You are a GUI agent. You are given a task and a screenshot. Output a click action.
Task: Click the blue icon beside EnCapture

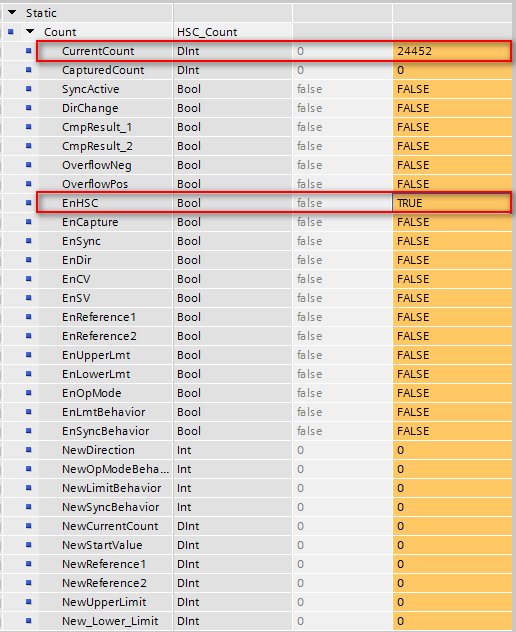(x=29, y=222)
